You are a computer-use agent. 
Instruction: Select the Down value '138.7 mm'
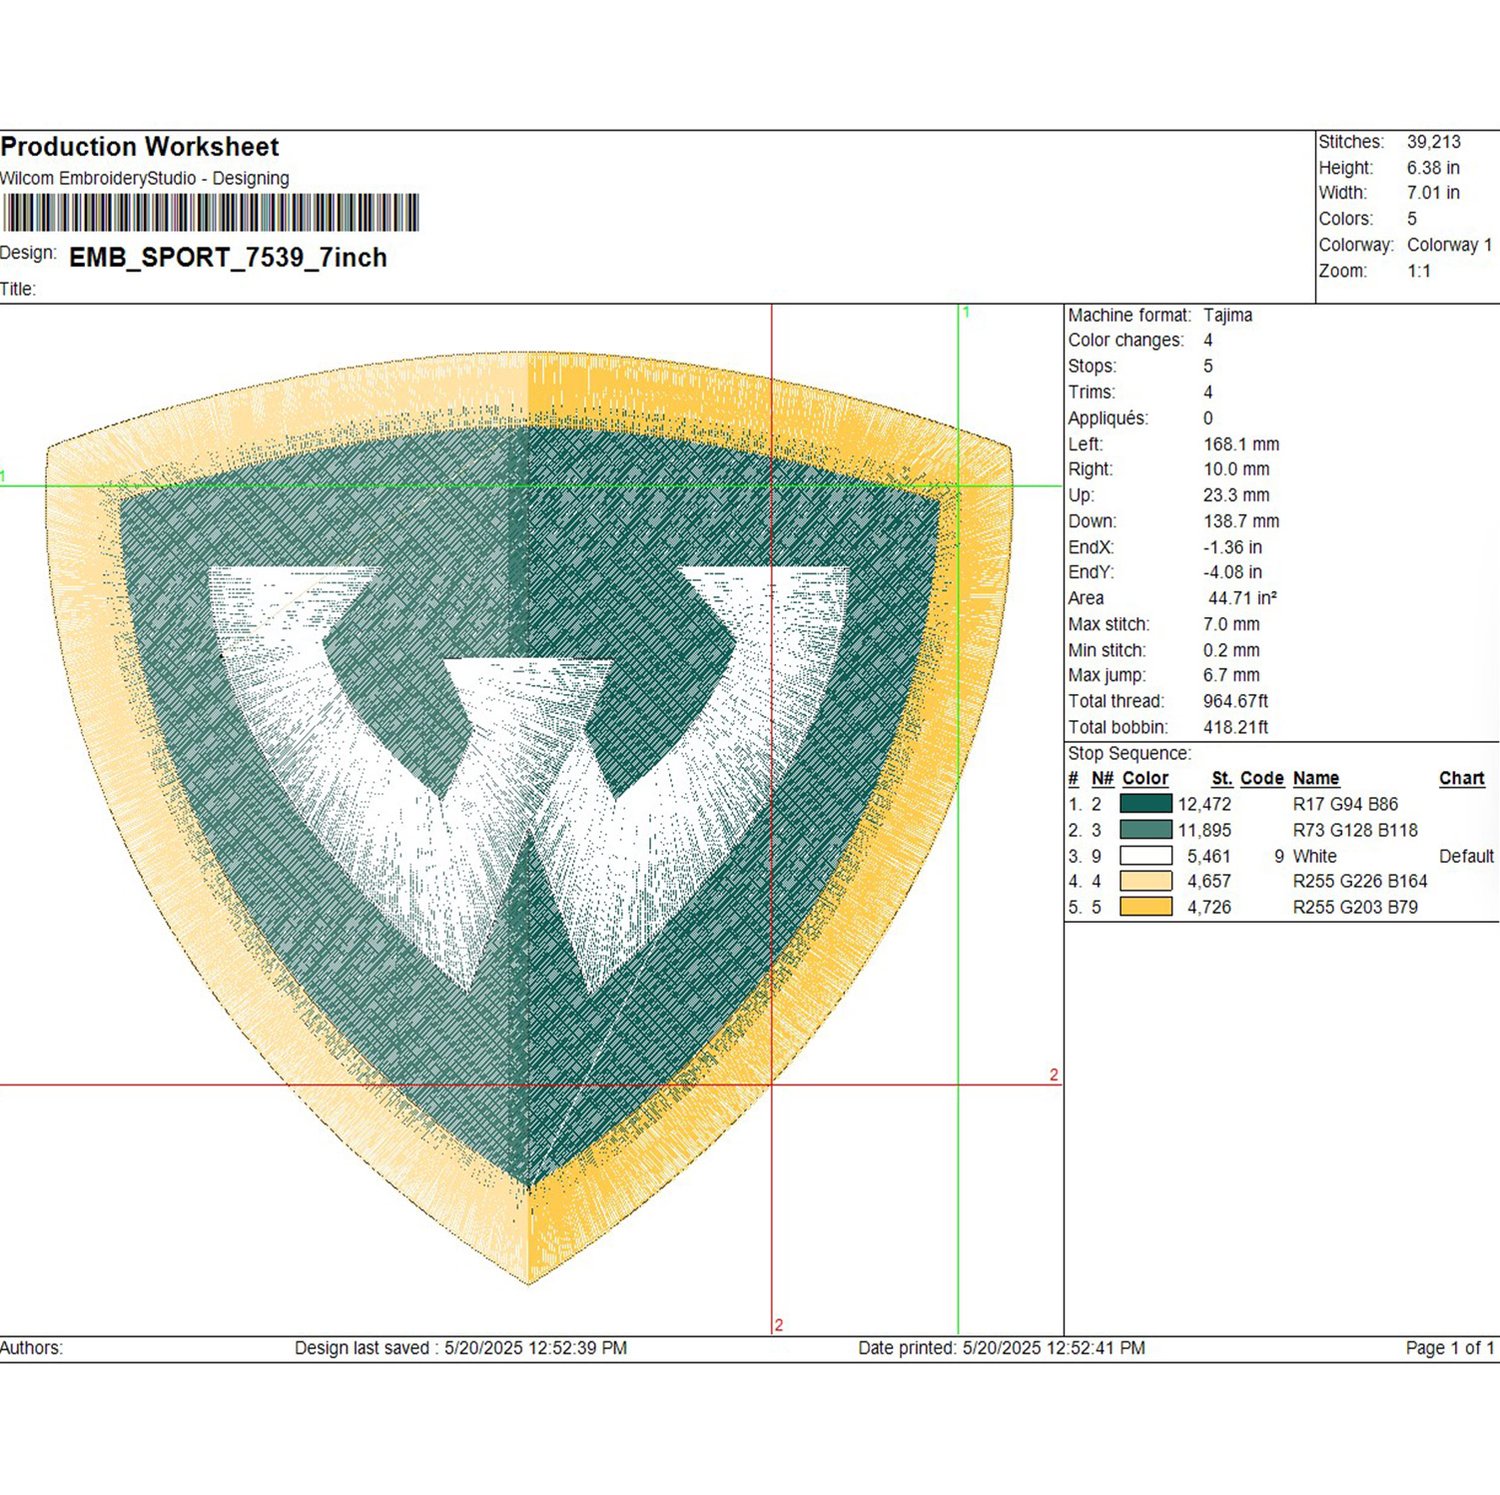click(1241, 521)
